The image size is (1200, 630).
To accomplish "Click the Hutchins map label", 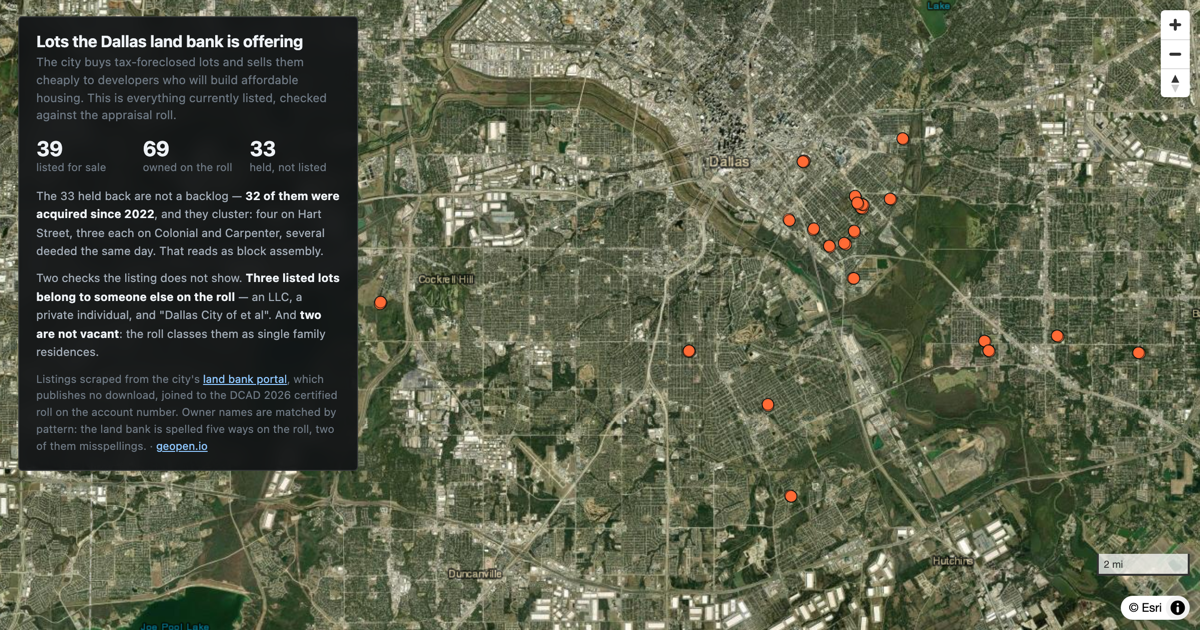I will (952, 561).
